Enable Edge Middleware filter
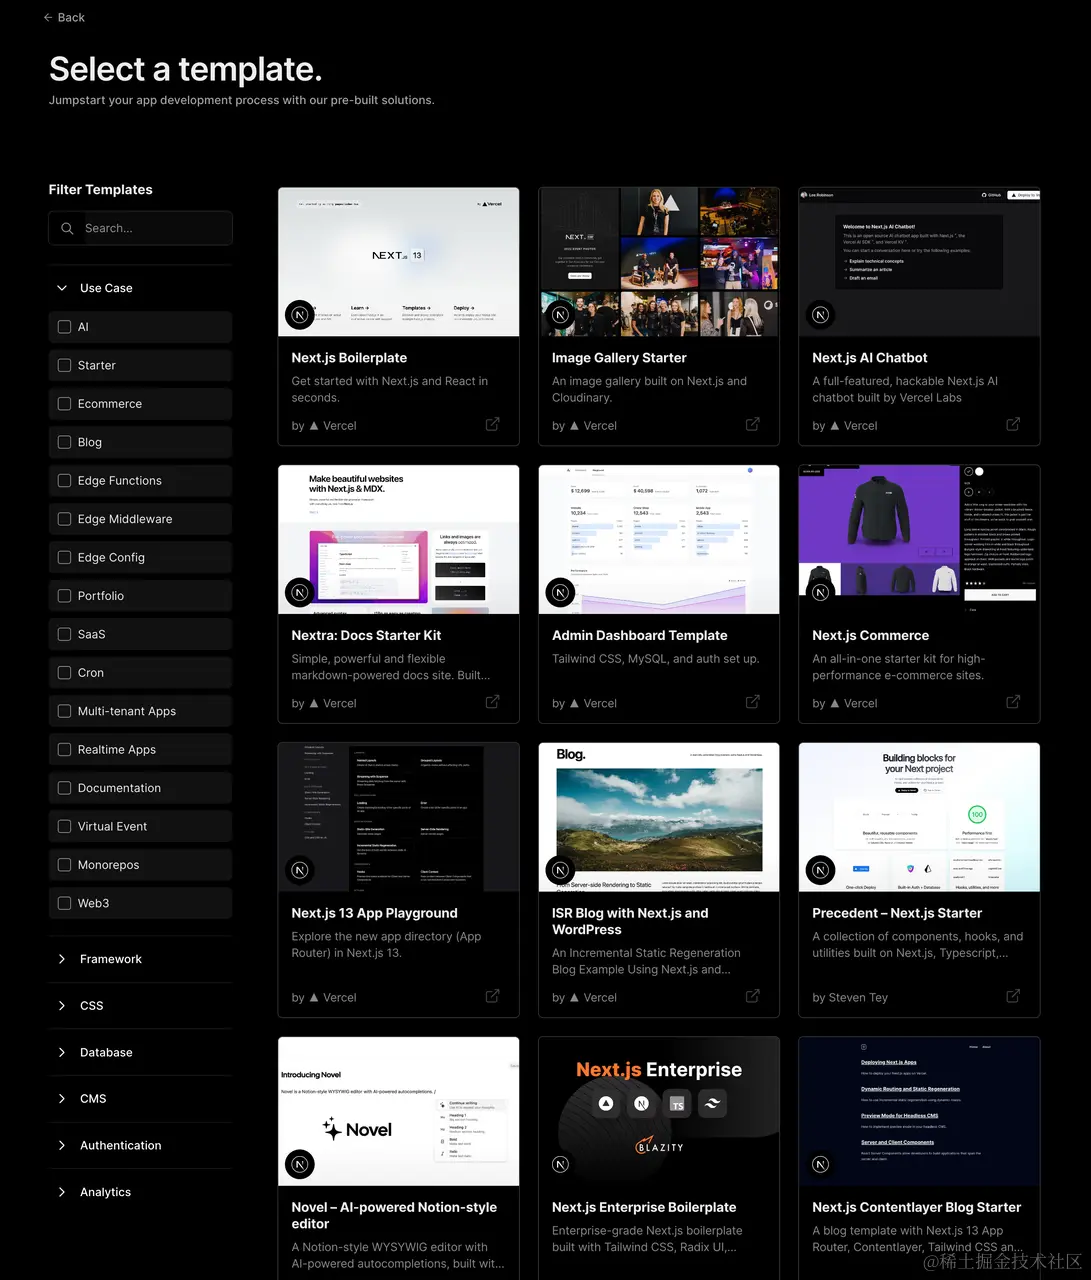The image size is (1091, 1280). click(x=65, y=519)
